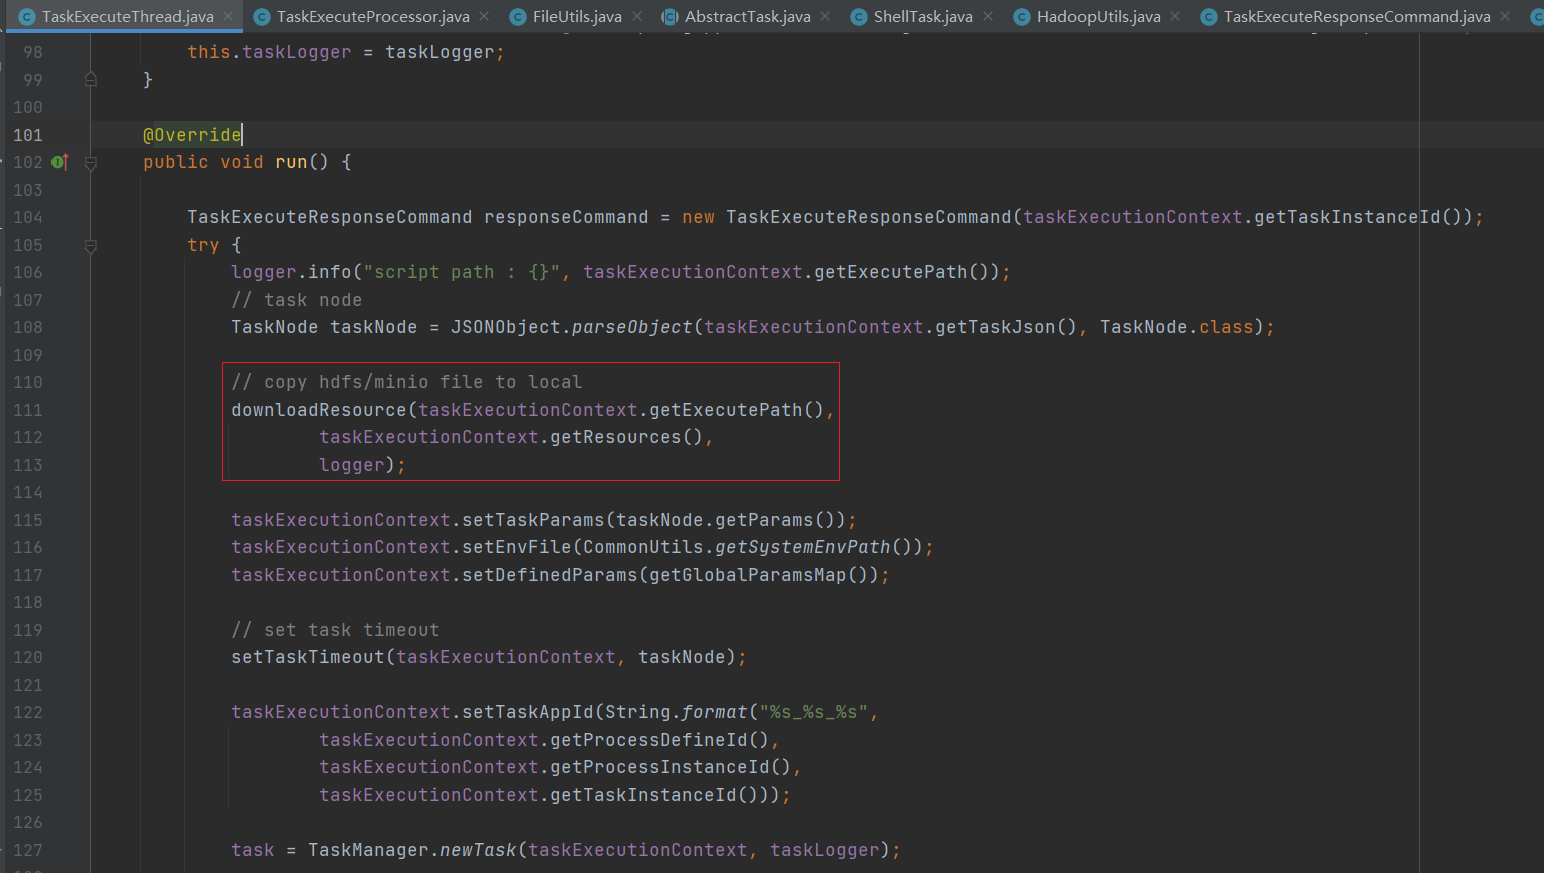Image resolution: width=1544 pixels, height=873 pixels.
Task: Close the HadoopUtils.java tab
Action: pos(1175,16)
